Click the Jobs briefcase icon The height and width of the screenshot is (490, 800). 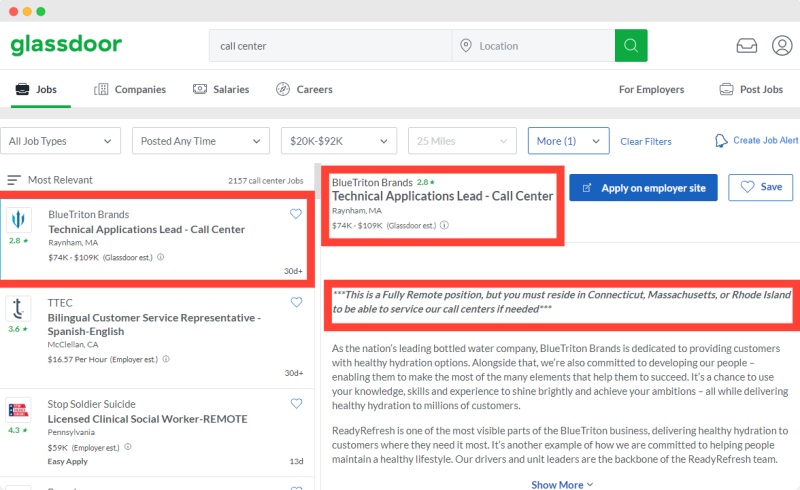click(x=22, y=89)
